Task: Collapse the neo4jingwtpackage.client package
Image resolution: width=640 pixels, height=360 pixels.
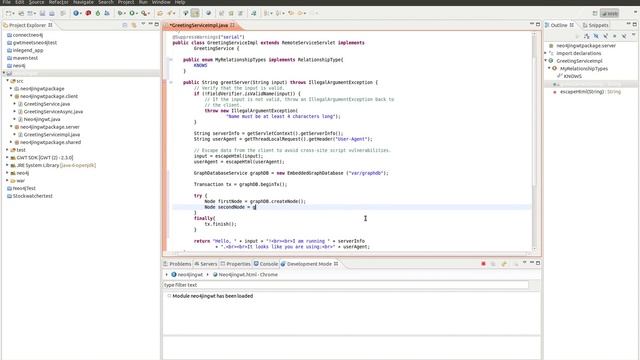Action: (x=11, y=96)
